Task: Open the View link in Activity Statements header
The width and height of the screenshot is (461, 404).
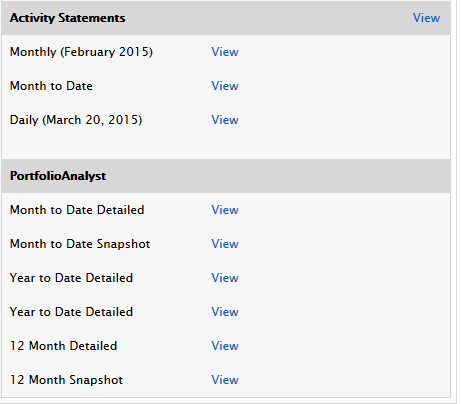Action: (426, 18)
